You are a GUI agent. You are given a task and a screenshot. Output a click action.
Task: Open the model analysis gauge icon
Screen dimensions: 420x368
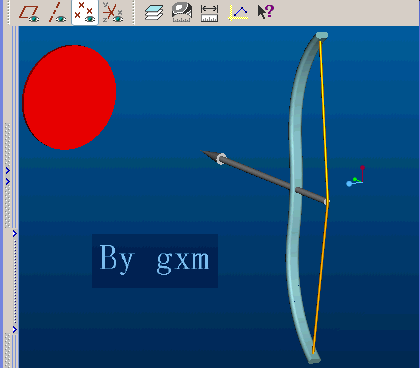click(182, 13)
